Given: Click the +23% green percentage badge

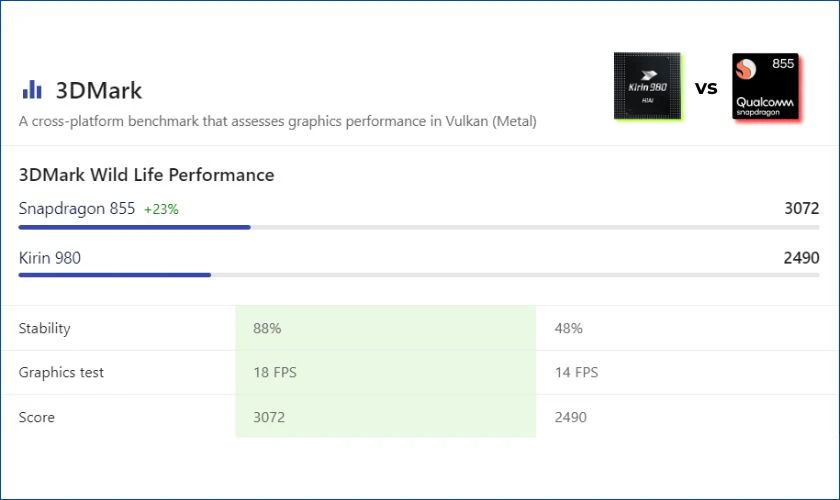Looking at the screenshot, I should pyautogui.click(x=161, y=209).
